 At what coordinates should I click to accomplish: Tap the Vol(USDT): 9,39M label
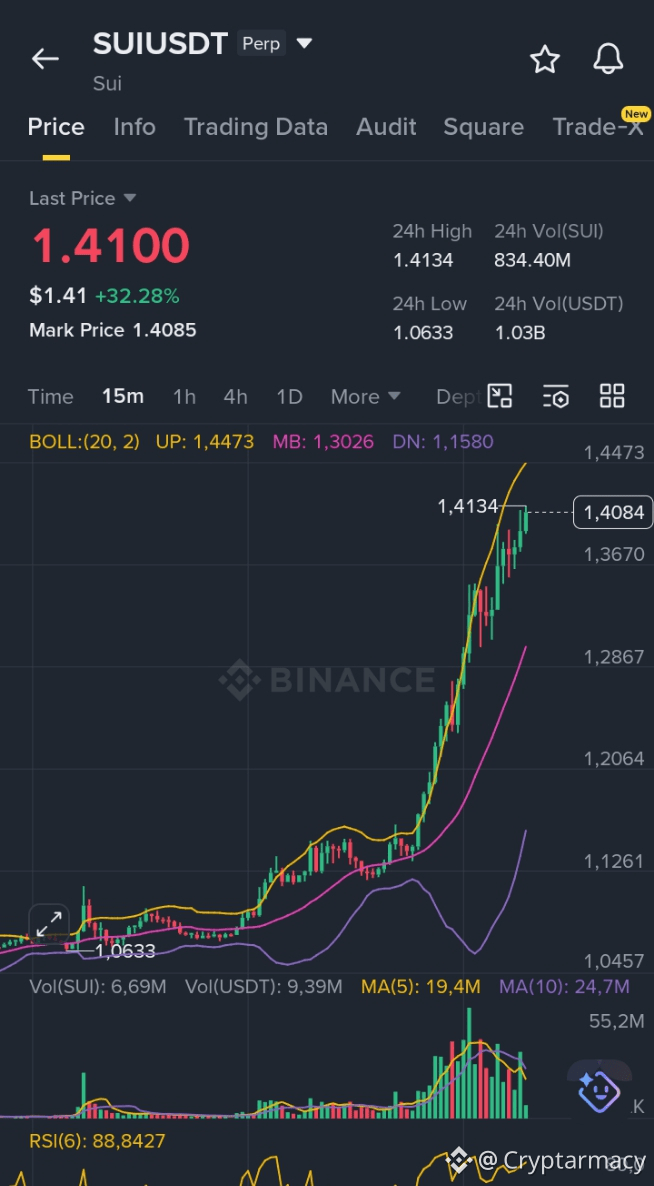point(264,986)
